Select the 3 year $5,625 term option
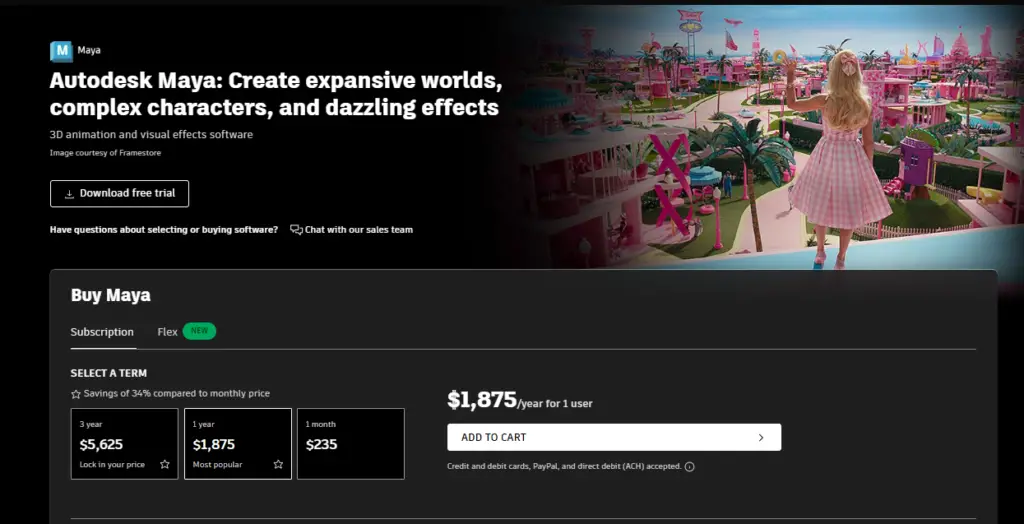The height and width of the screenshot is (524, 1024). coord(124,443)
